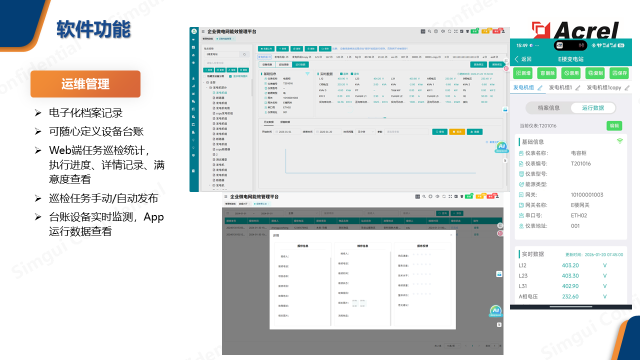Toggle teal checked box under device tree buttons
The image size is (640, 360).
pos(231,76)
